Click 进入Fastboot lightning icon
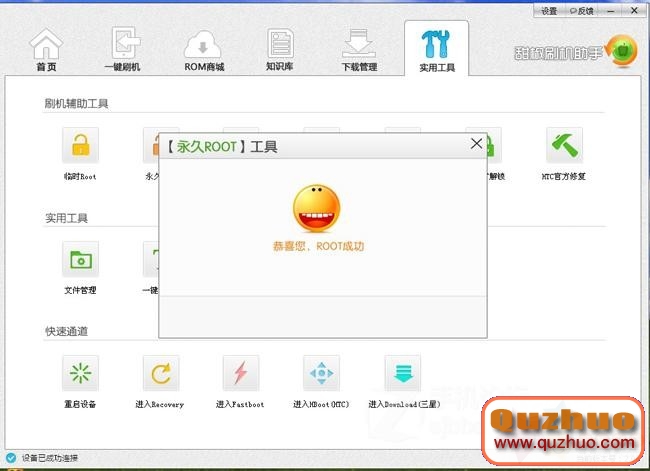650x471 pixels. coord(241,373)
